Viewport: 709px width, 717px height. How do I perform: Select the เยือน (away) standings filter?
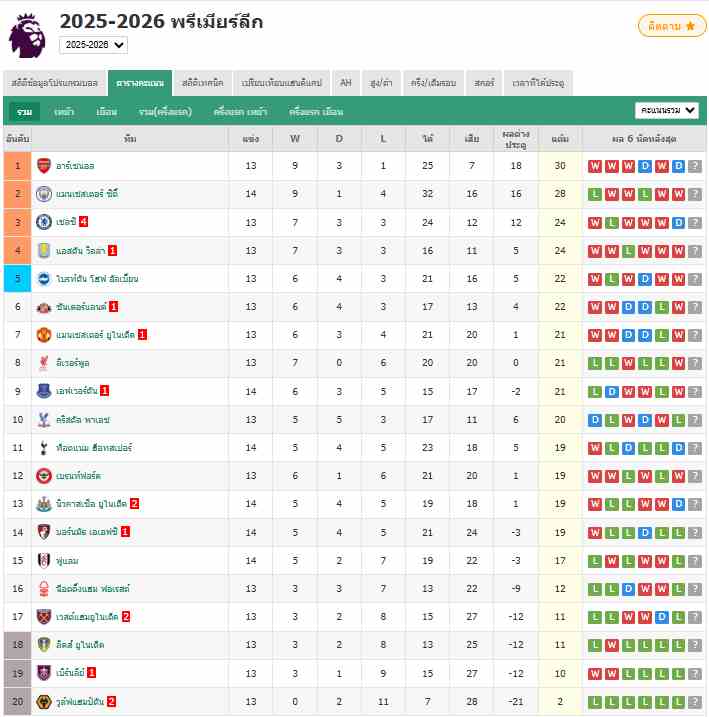[x=107, y=111]
